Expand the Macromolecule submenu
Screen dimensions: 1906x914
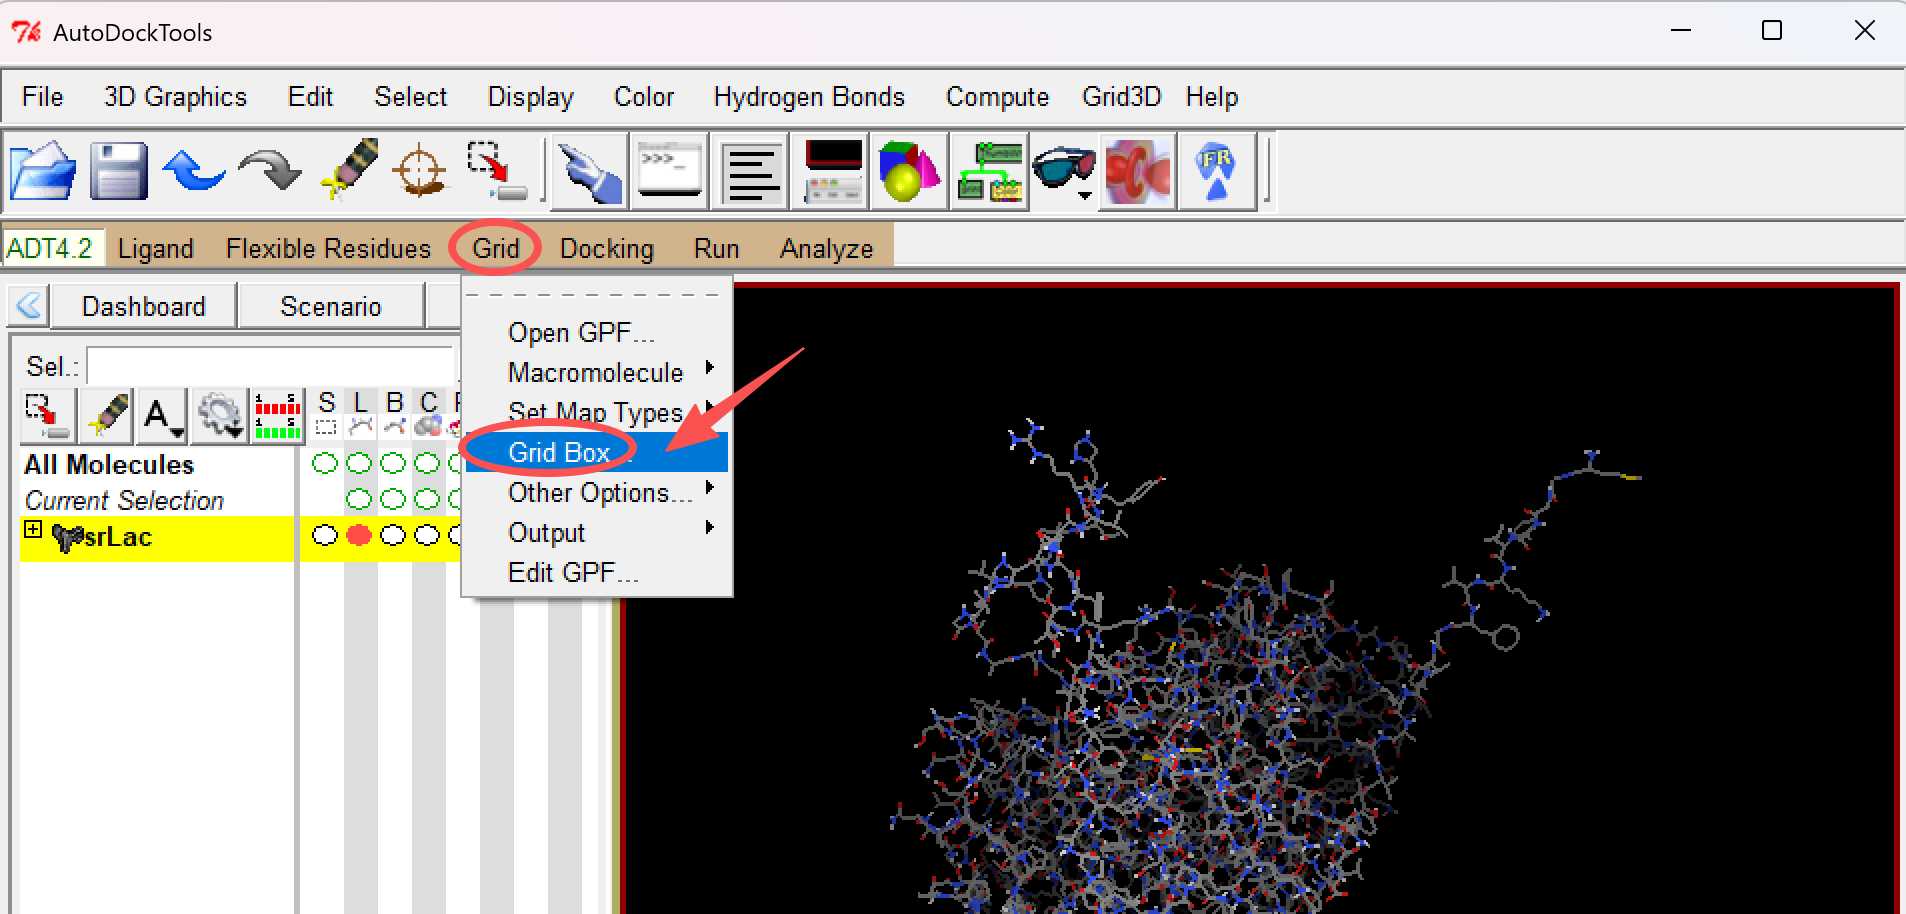598,372
